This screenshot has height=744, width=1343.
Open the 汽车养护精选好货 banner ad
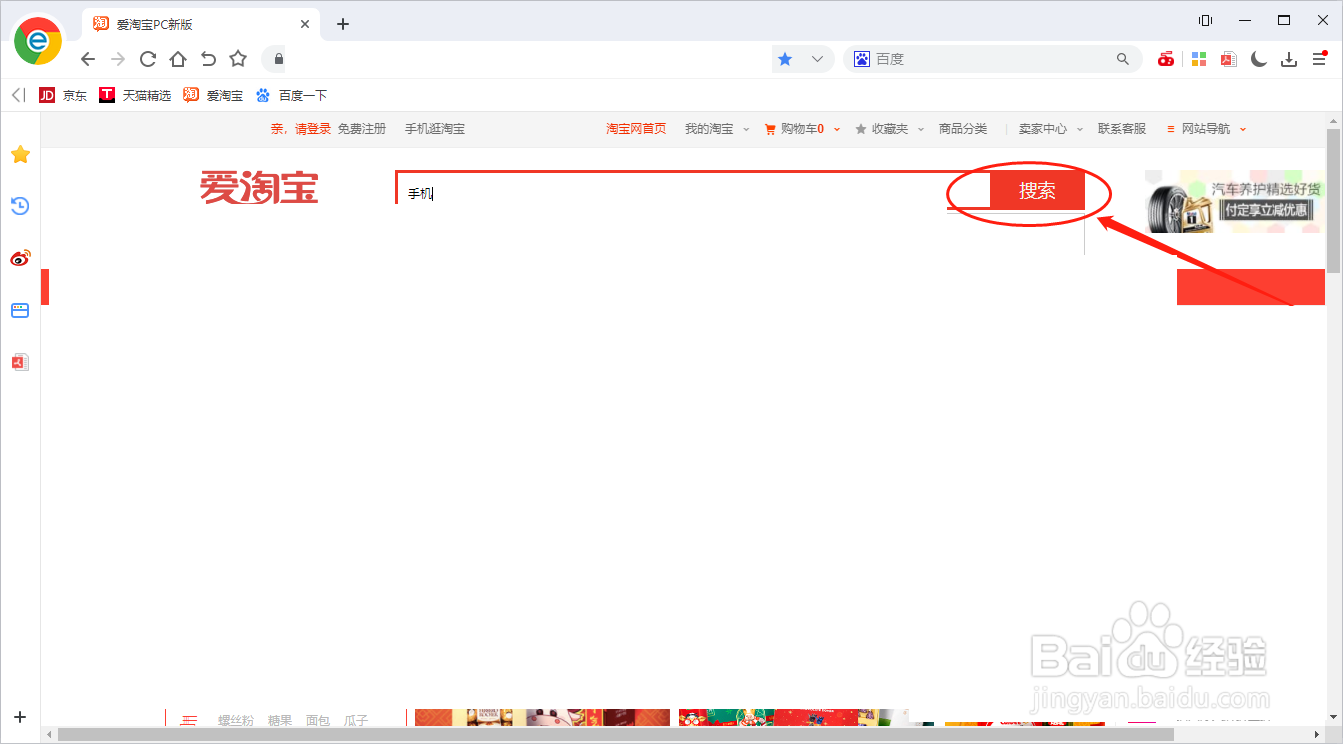tap(1233, 201)
